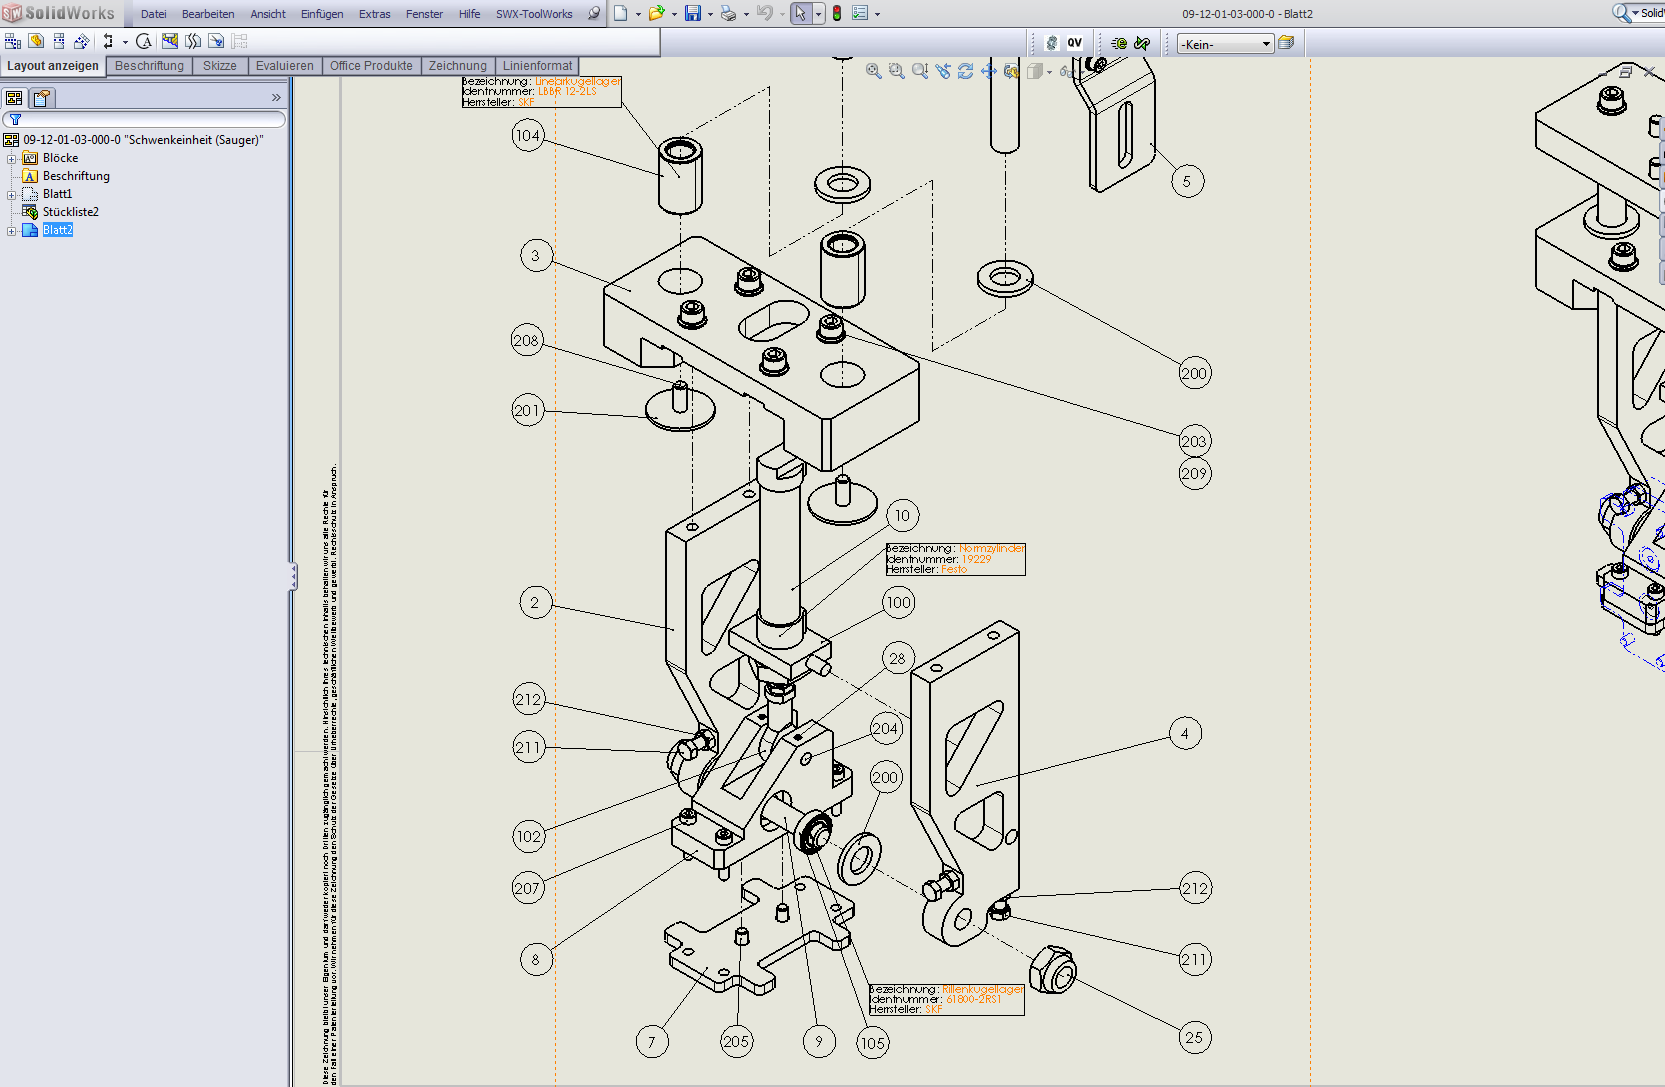This screenshot has height=1087, width=1665.
Task: Click the Print icon
Action: coord(728,13)
